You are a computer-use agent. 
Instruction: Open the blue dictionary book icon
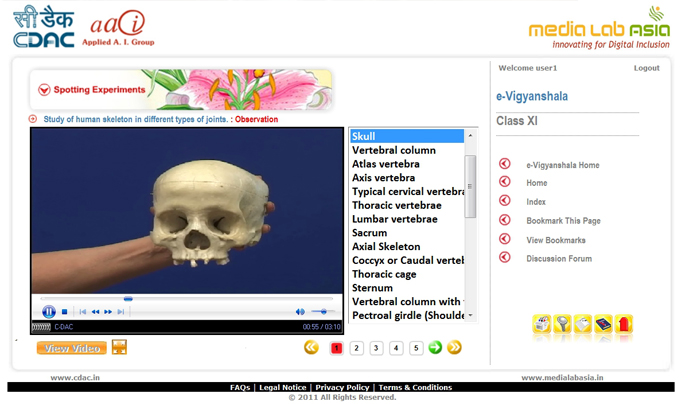(603, 324)
